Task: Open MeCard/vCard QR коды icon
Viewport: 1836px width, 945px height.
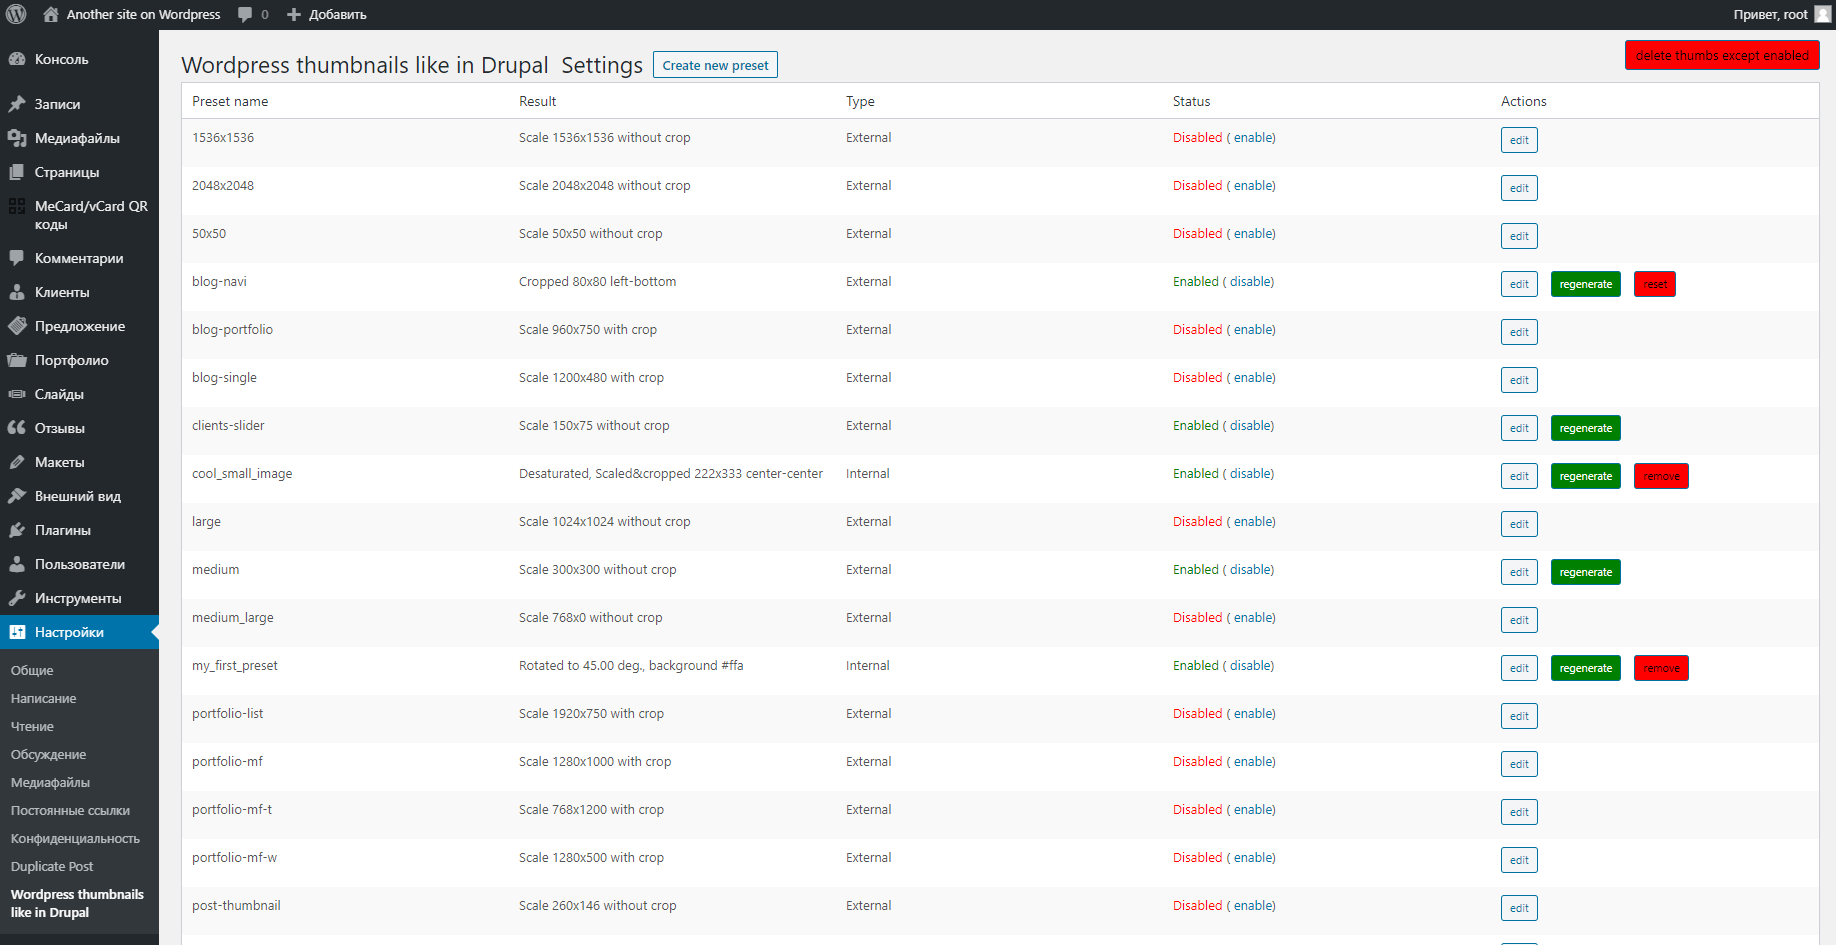Action: [17, 206]
